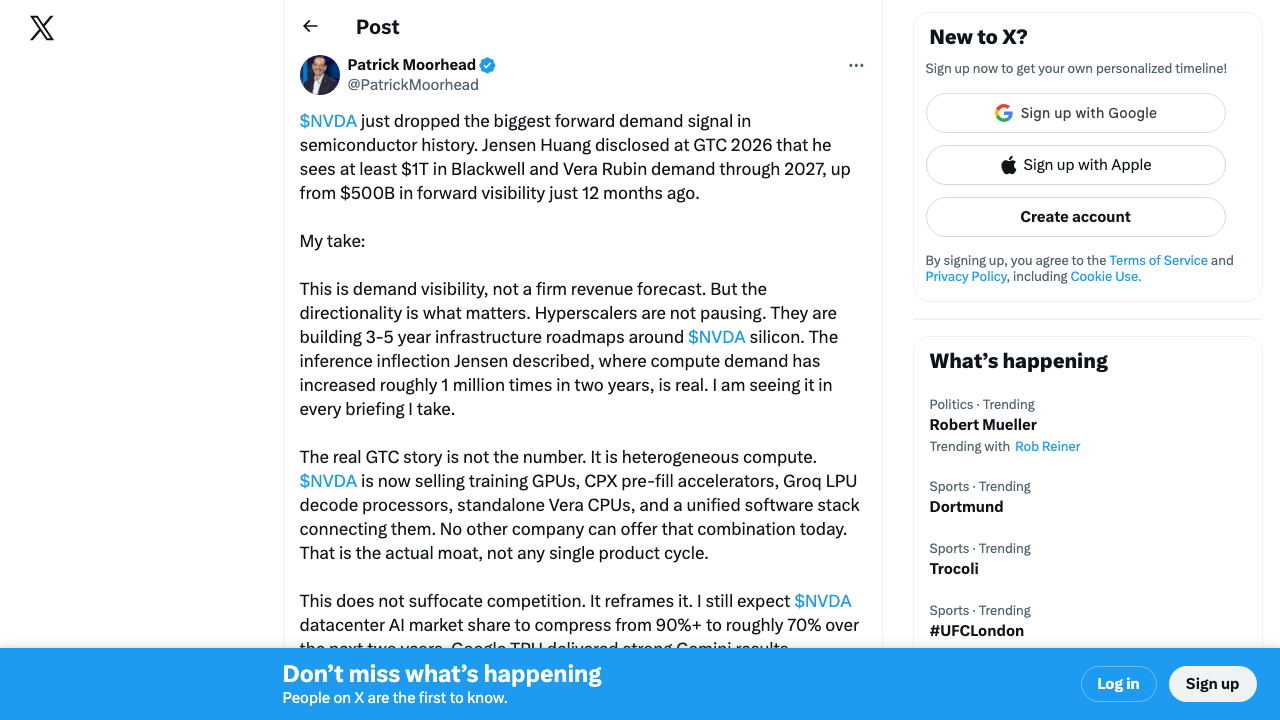
Task: Click the blue verified badge icon
Action: (x=488, y=65)
